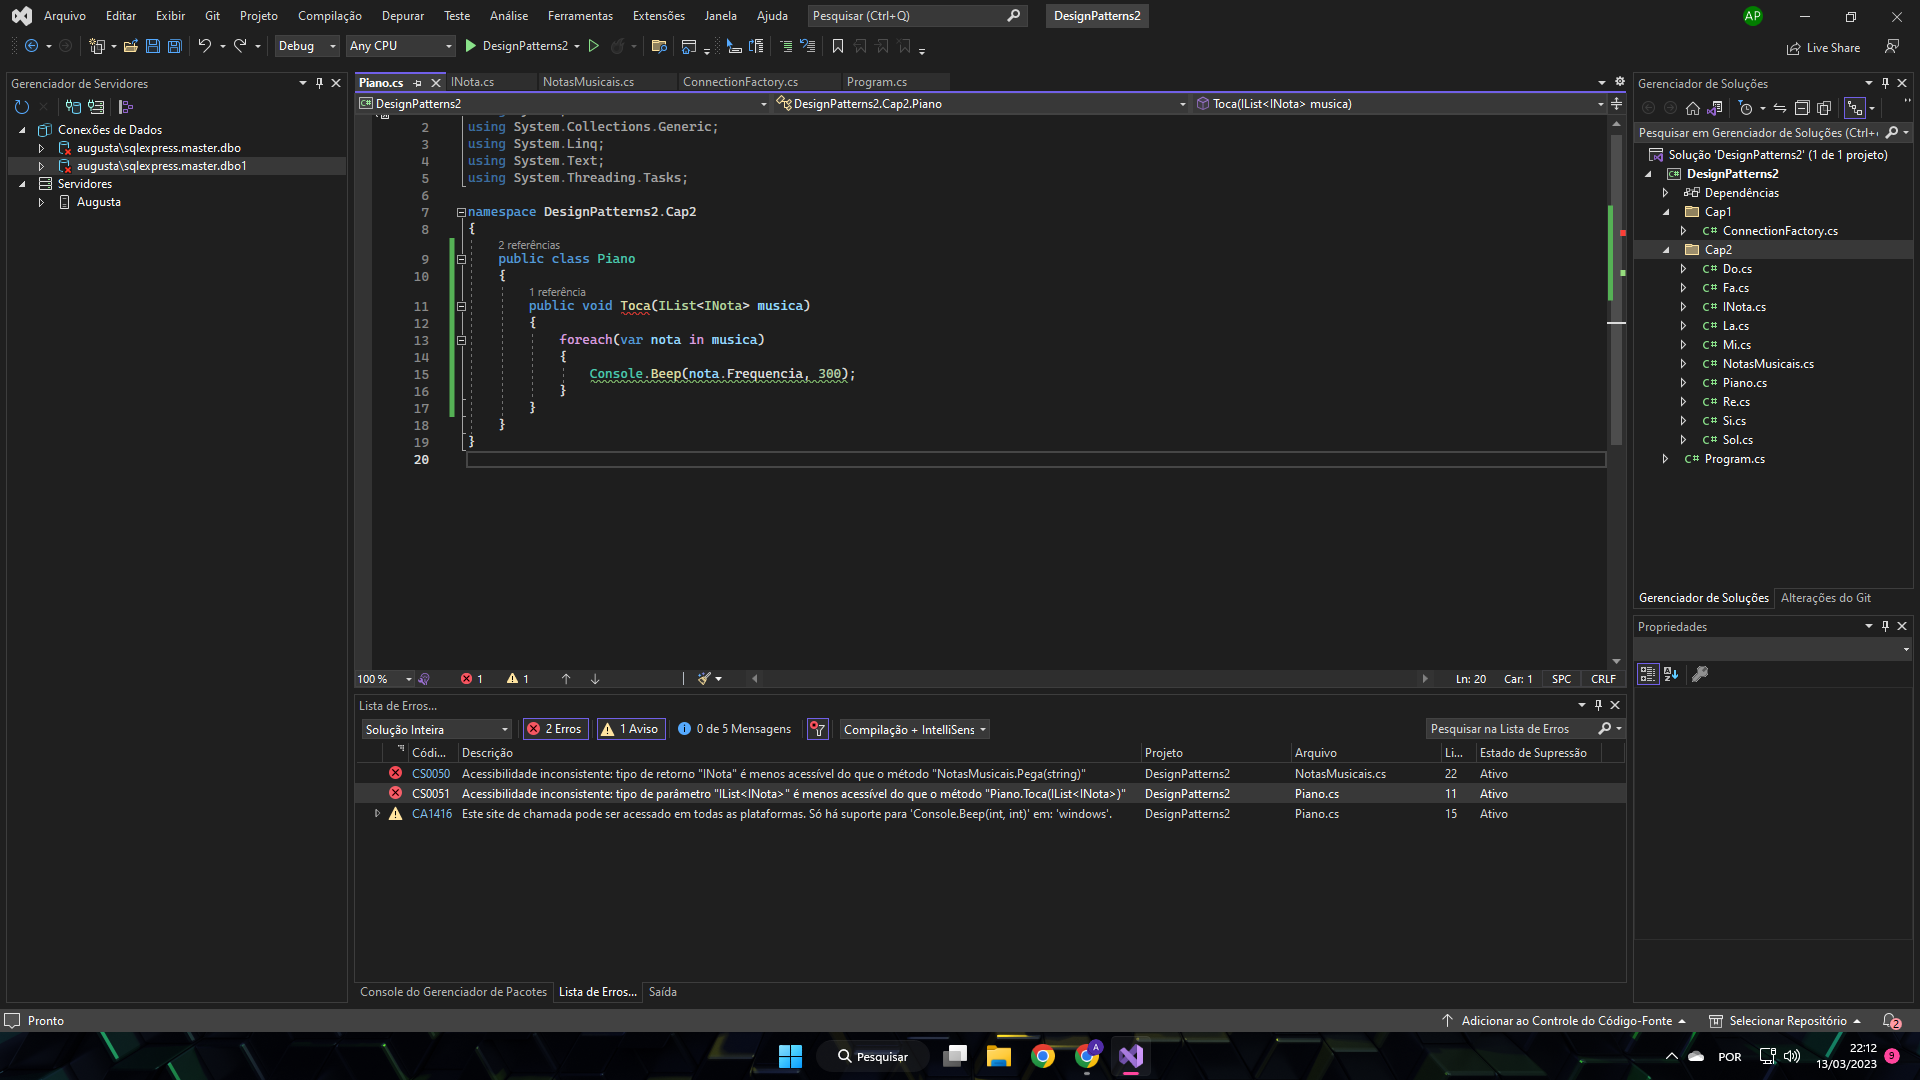Toggle the 0 de 5 Mensagens filter
1920x1080 pixels.
pos(734,729)
